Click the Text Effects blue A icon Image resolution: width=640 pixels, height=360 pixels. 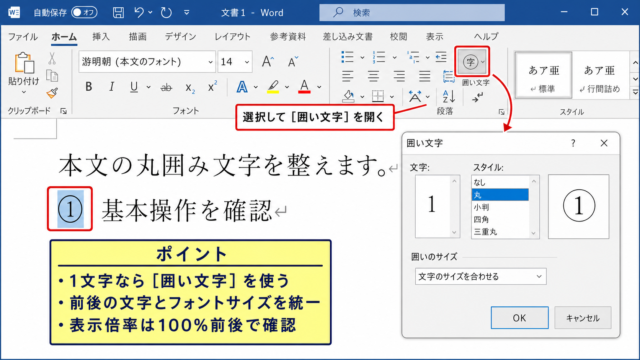coord(242,87)
